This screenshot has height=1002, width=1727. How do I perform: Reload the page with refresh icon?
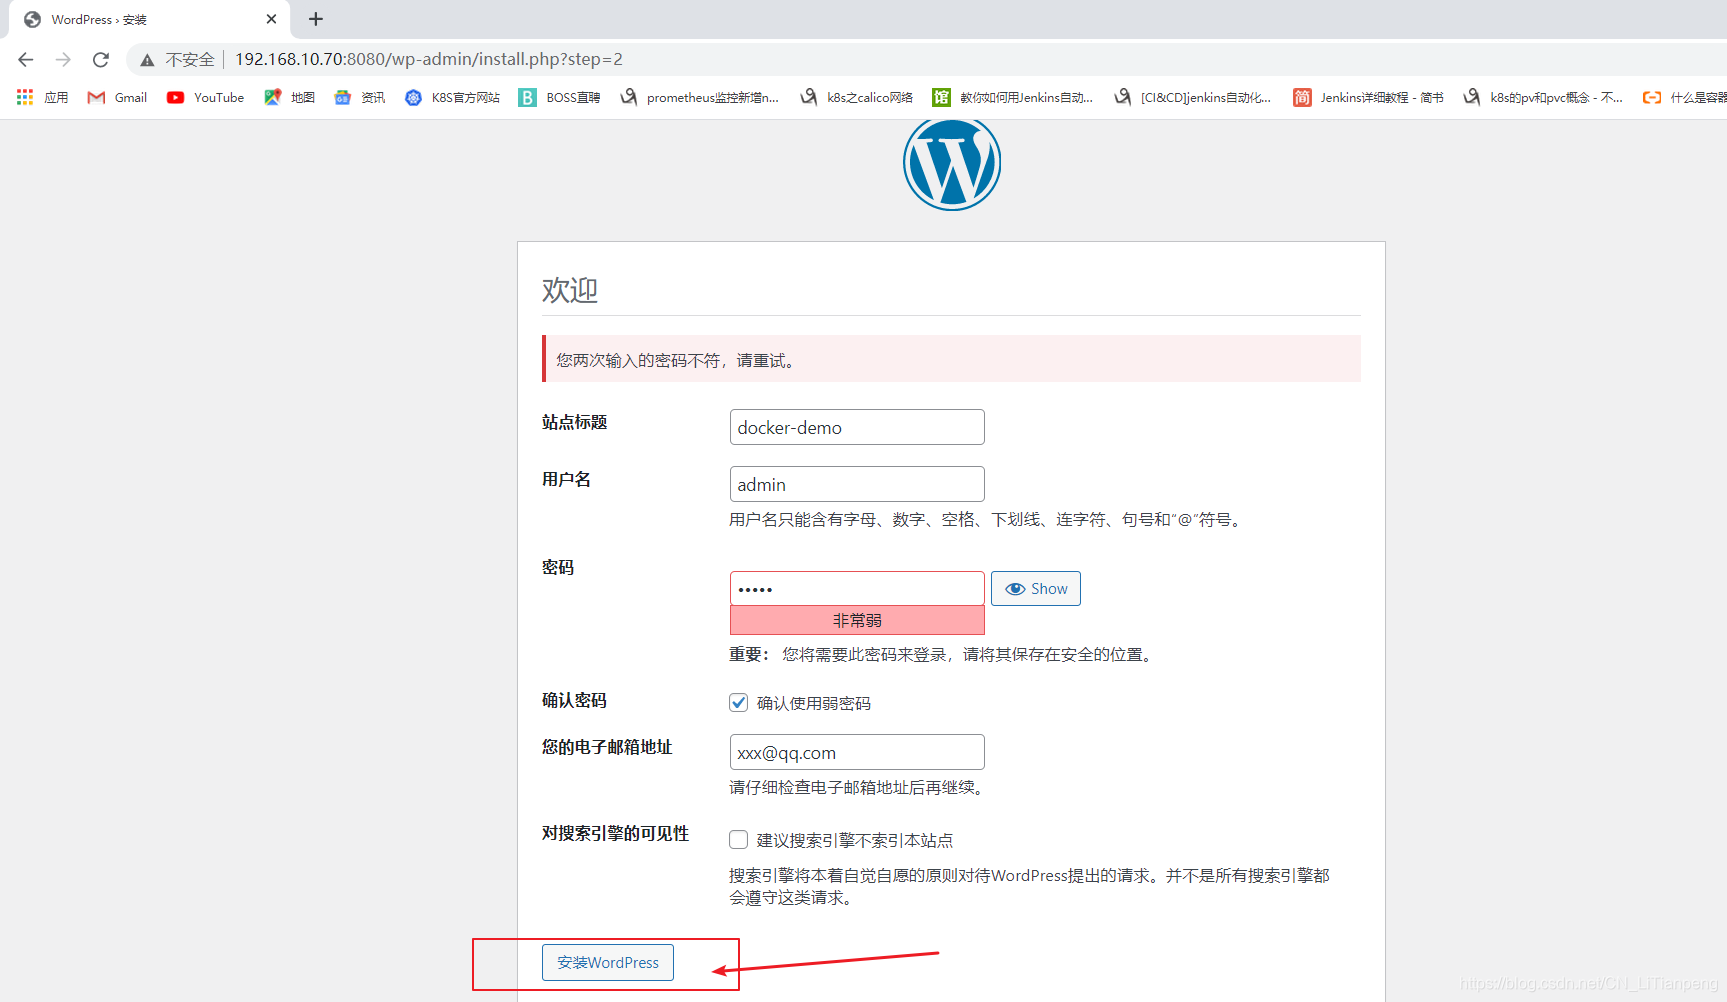(100, 60)
